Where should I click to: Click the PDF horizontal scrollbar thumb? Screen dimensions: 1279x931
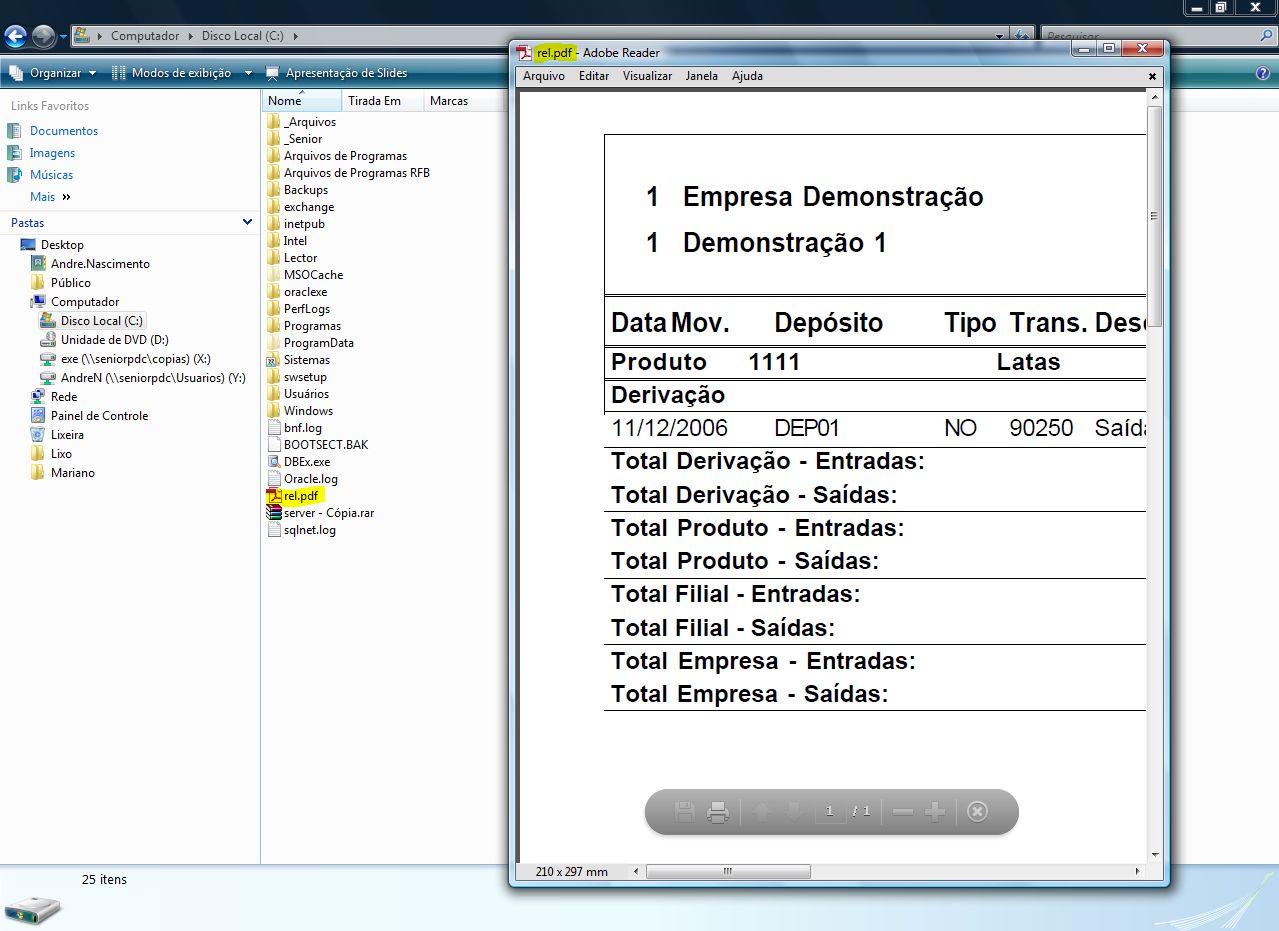coord(728,872)
